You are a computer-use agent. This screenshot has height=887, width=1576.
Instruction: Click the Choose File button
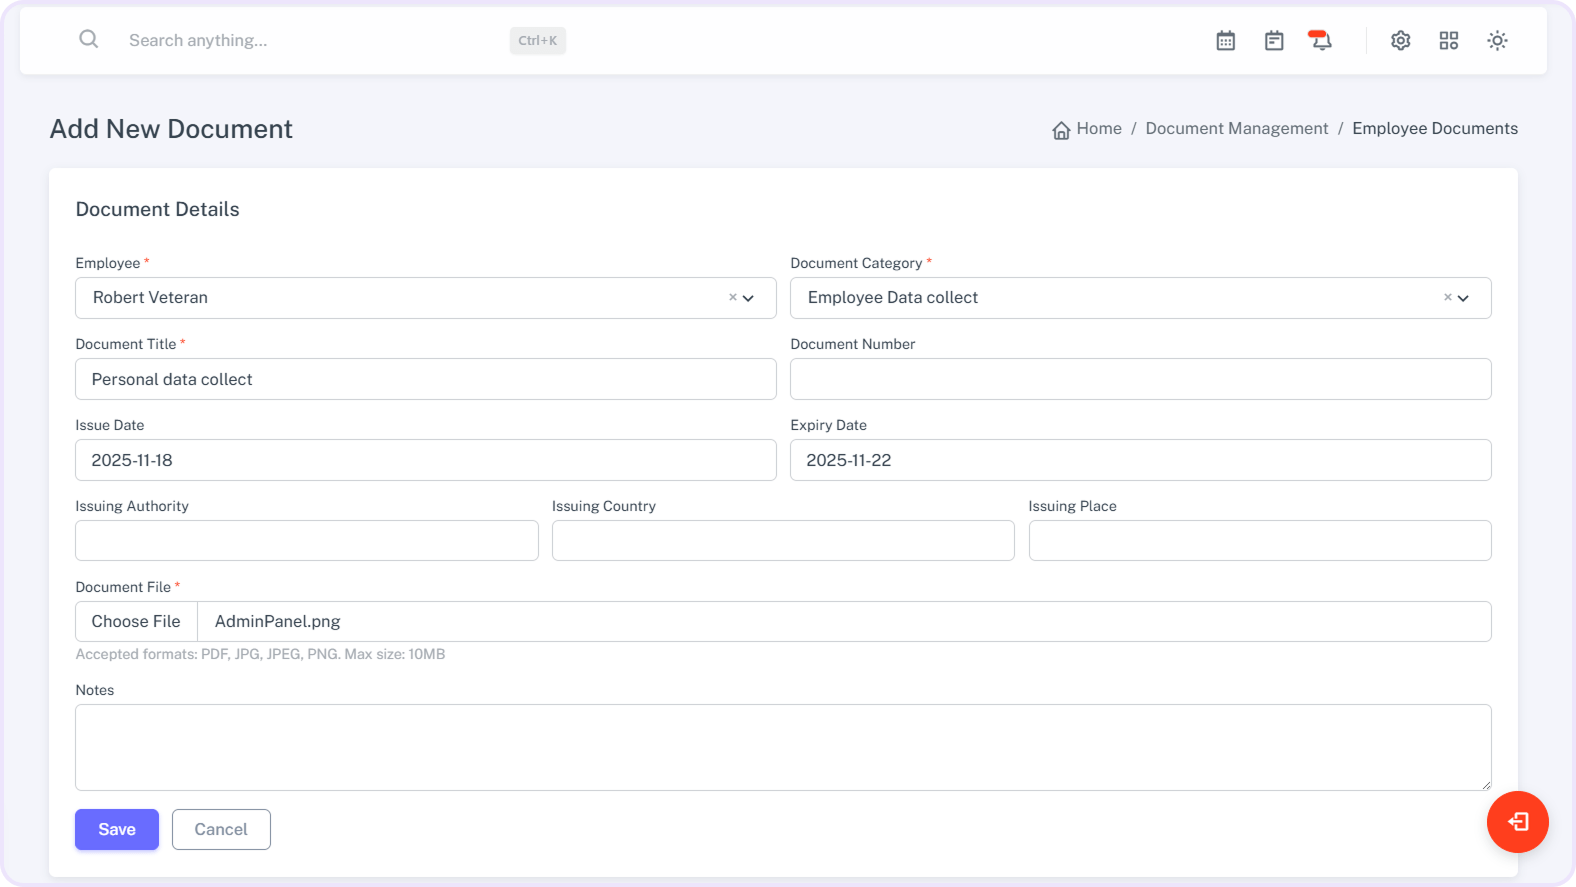pyautogui.click(x=136, y=622)
